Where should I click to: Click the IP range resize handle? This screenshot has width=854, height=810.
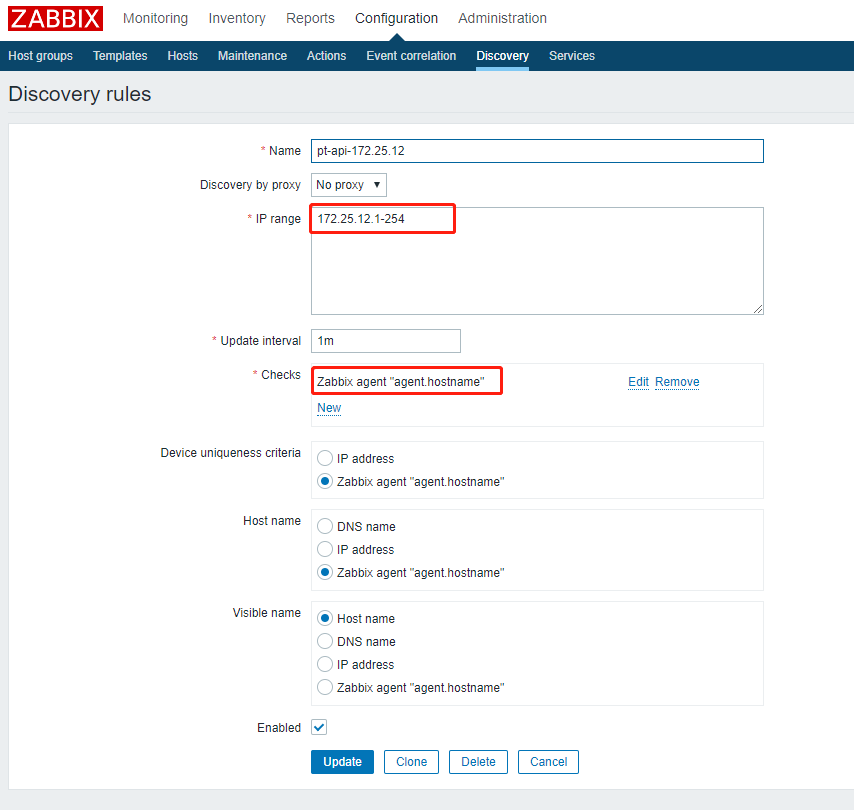pos(758,309)
